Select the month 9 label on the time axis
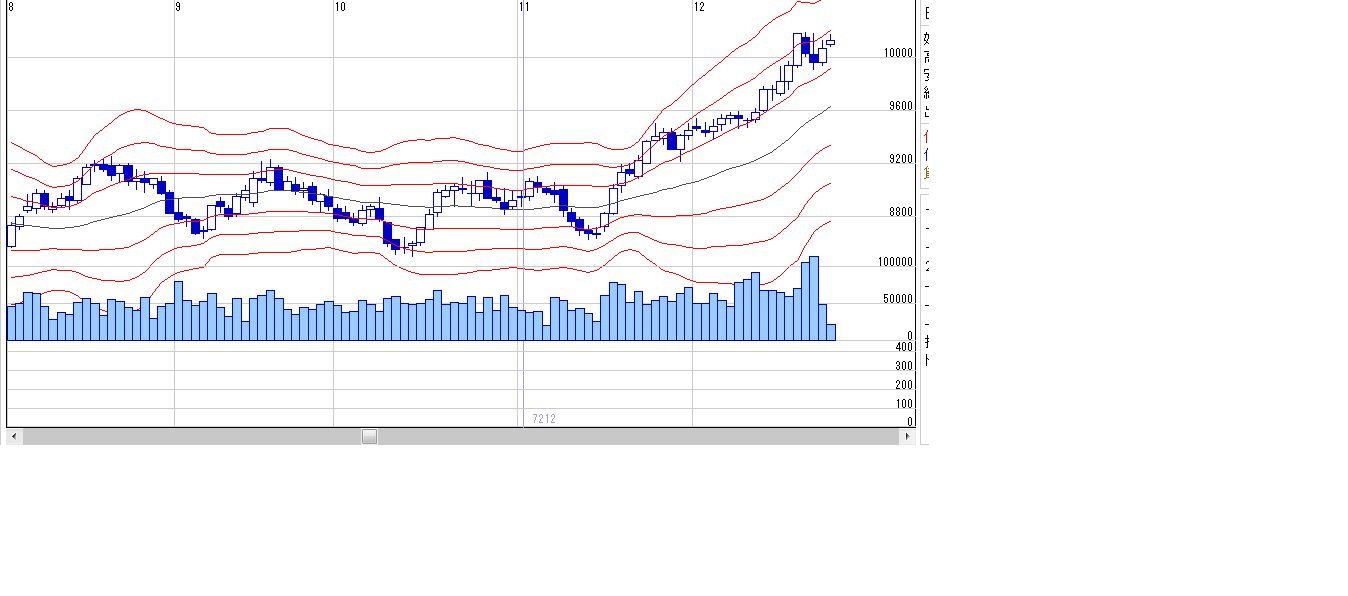The width and height of the screenshot is (1348, 596). coord(178,7)
